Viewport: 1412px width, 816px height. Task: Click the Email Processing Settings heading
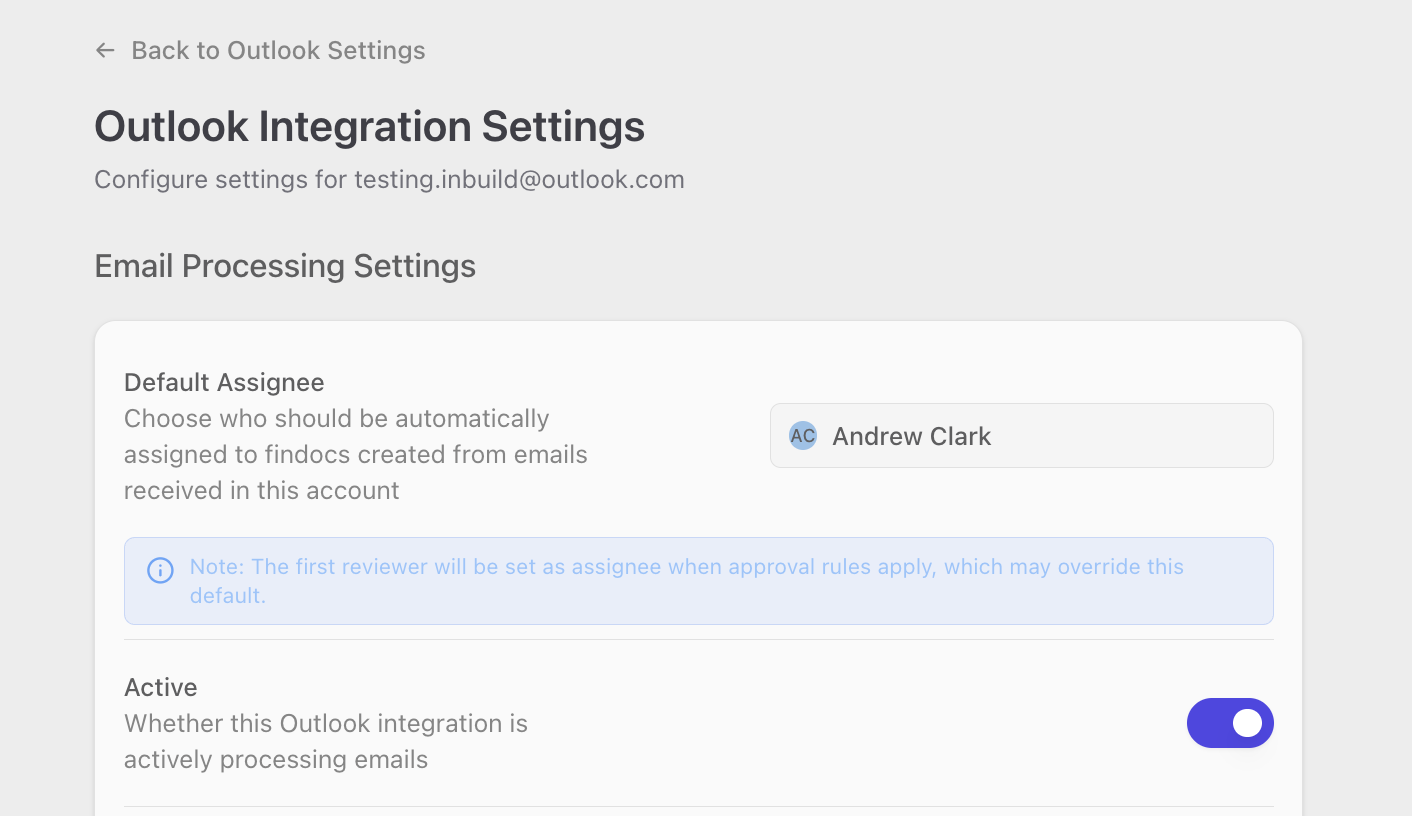pos(285,266)
